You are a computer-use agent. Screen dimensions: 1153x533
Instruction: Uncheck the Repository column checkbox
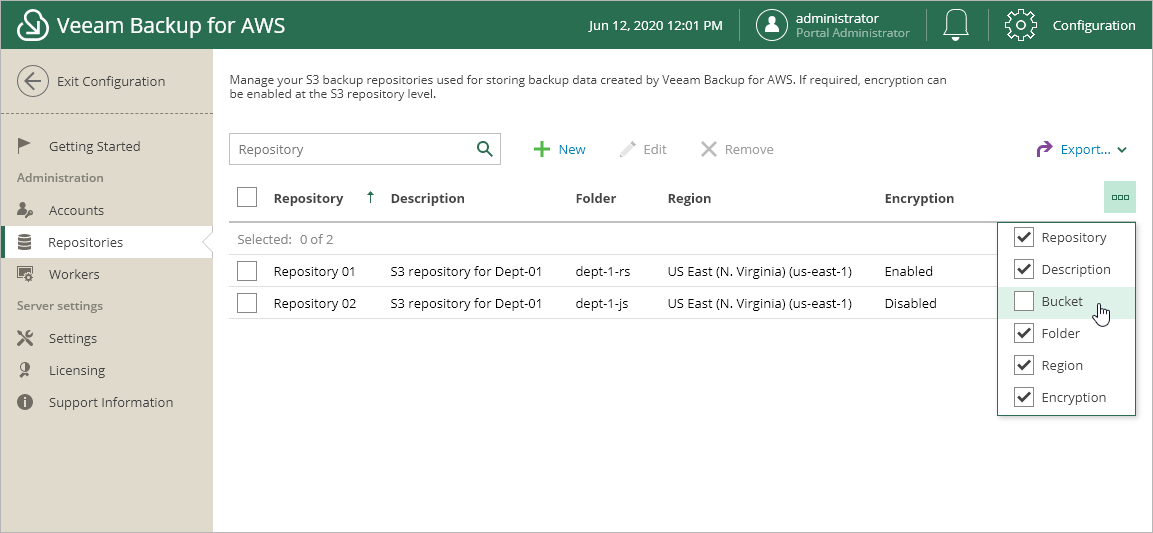(x=1024, y=237)
